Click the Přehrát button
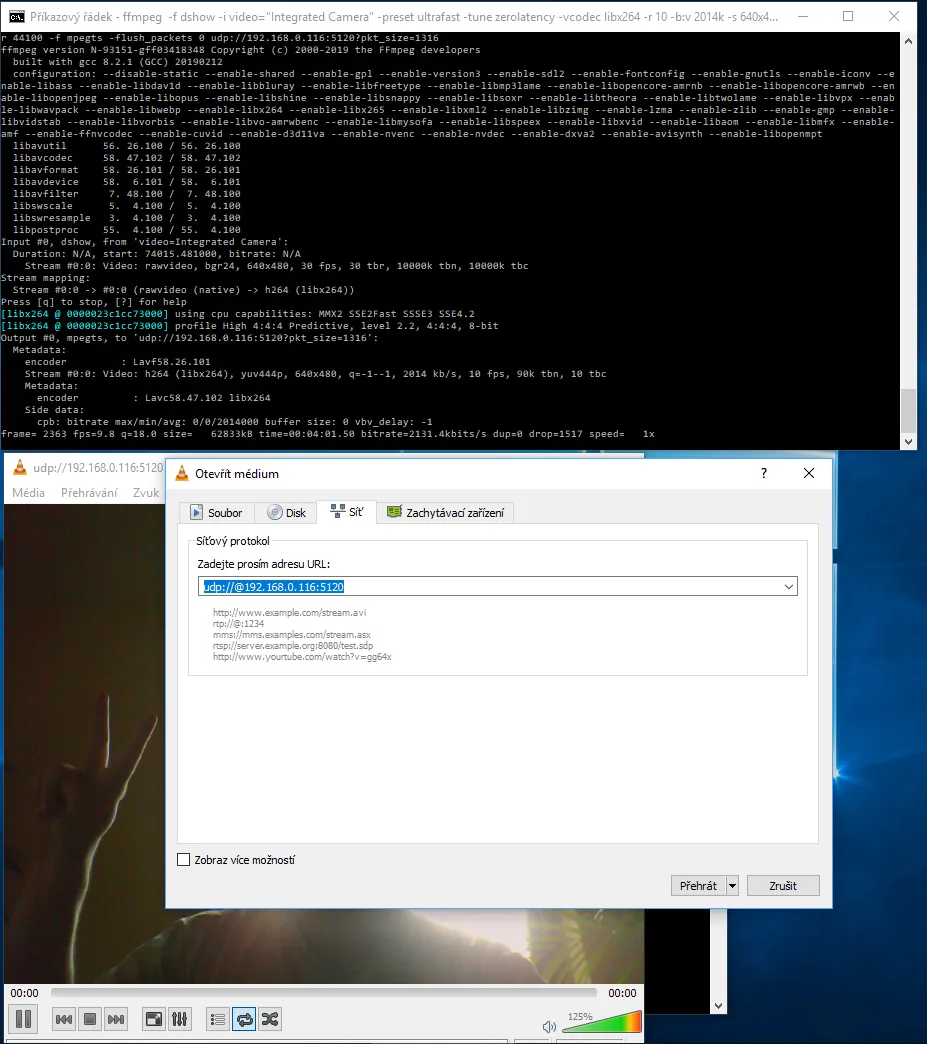Viewport: 927px width, 1044px height. (698, 886)
